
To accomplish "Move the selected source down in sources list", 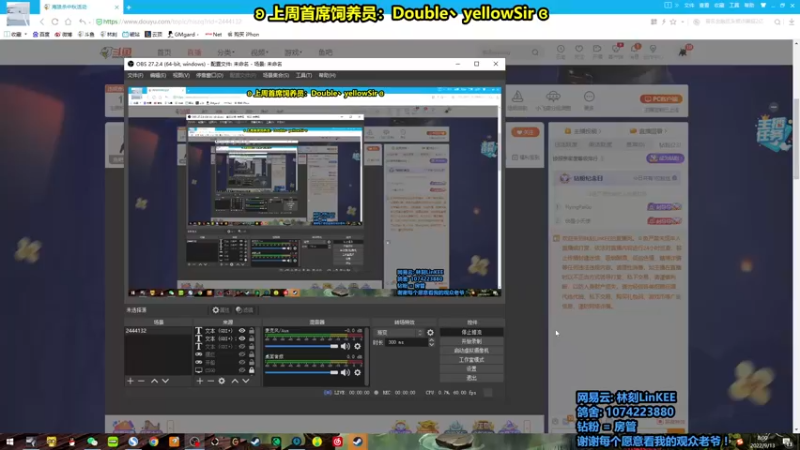I will pyautogui.click(x=246, y=381).
